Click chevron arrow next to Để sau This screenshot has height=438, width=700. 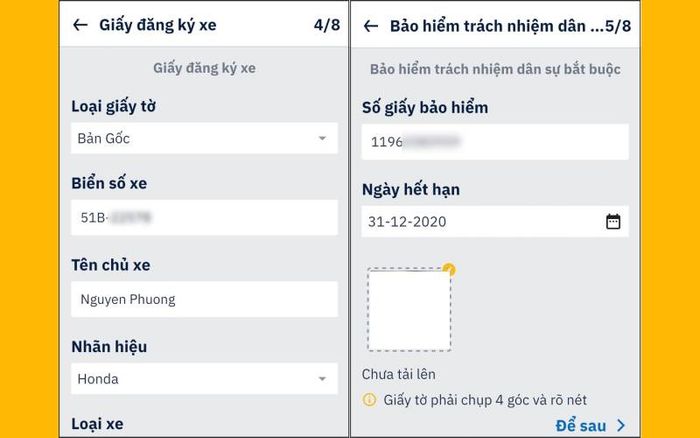(x=621, y=425)
